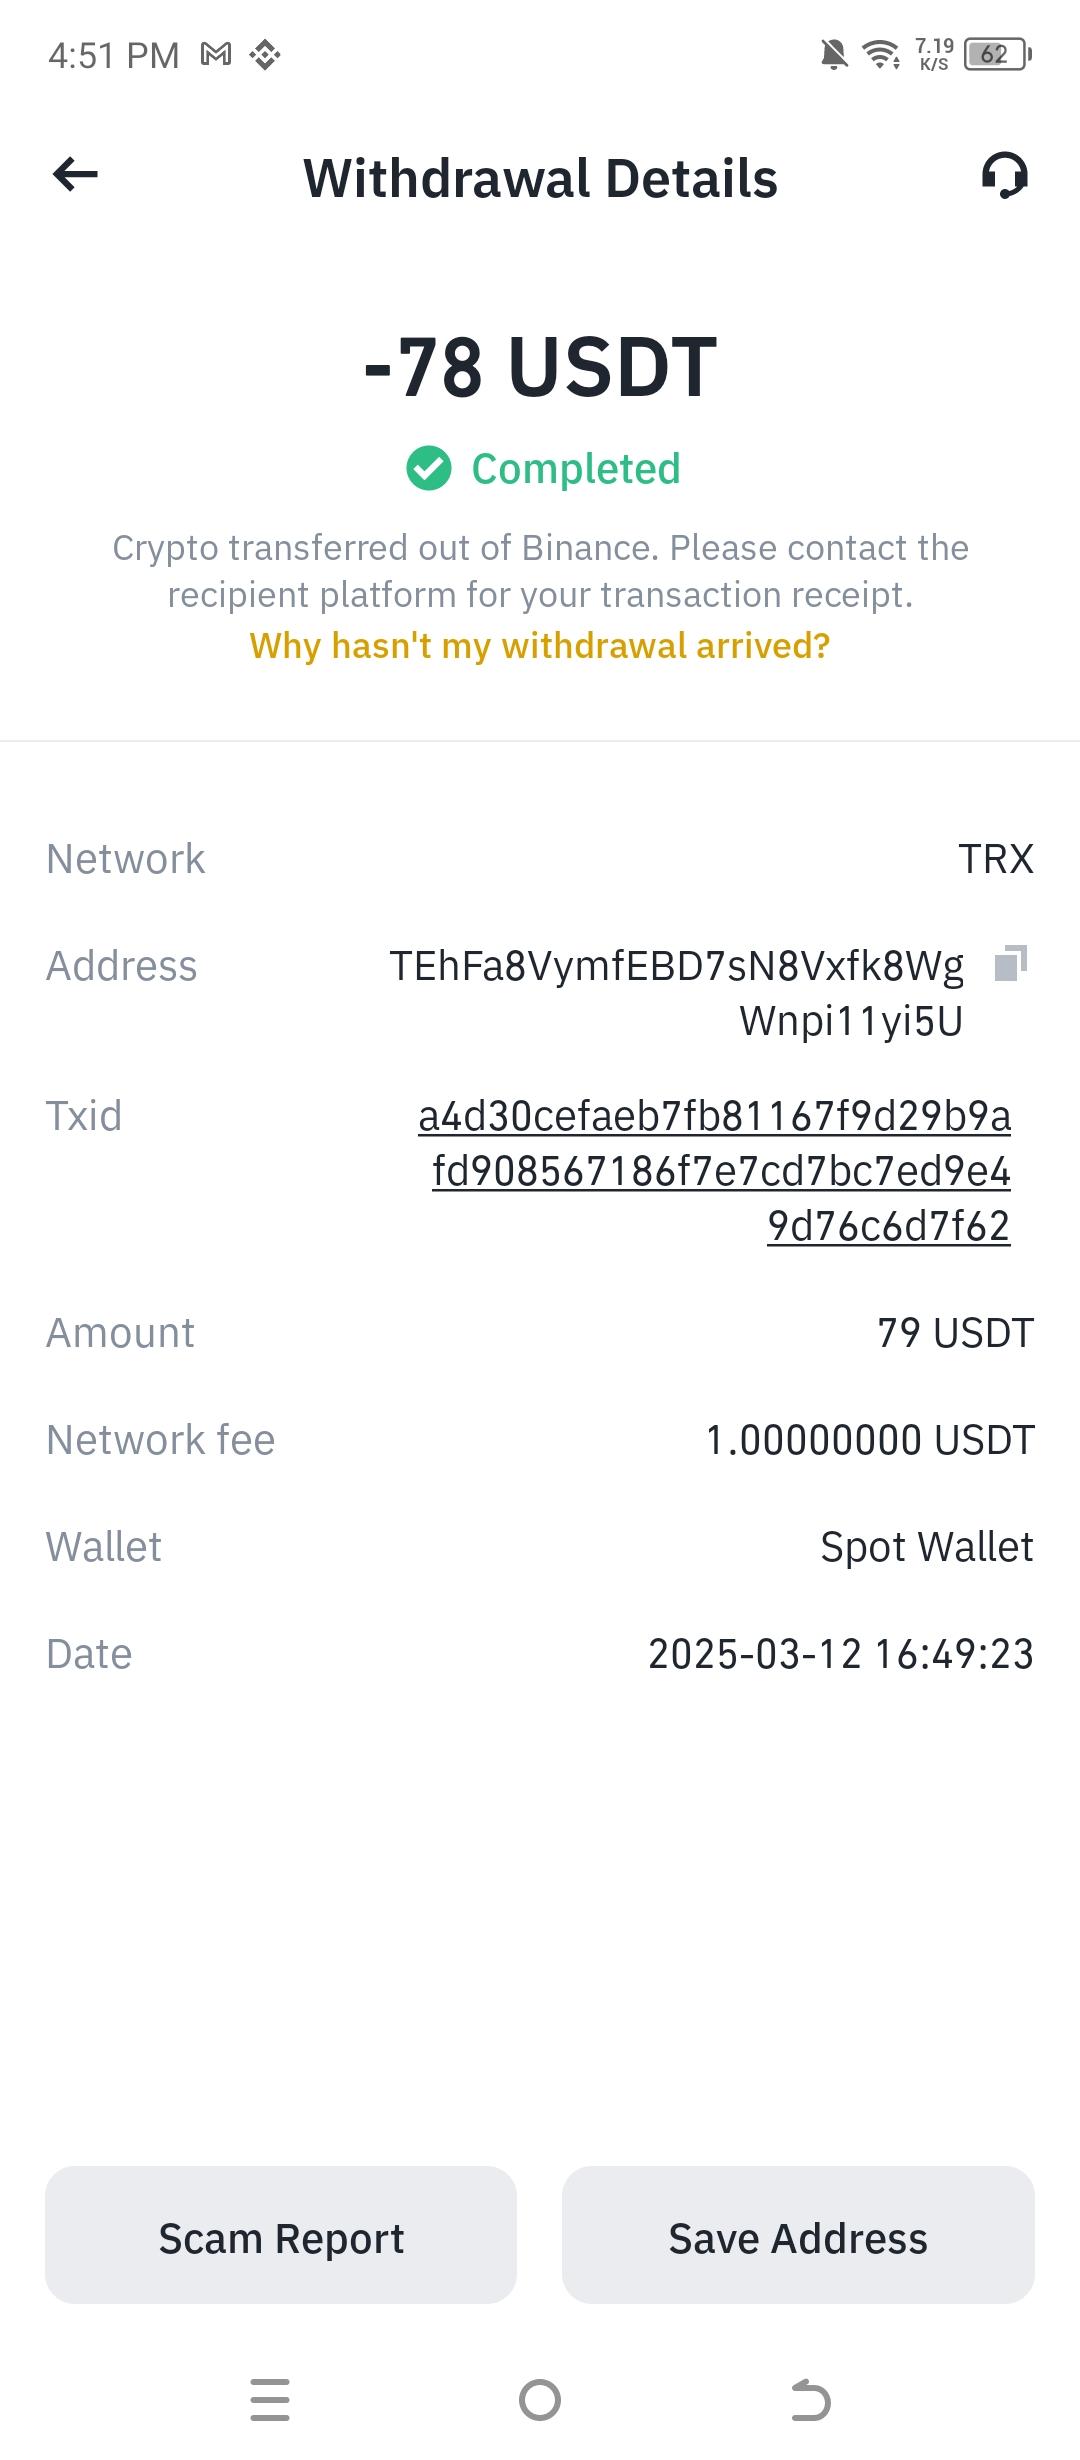This screenshot has height=2460, width=1080.
Task: Tap the muted bell status icon
Action: [x=833, y=54]
